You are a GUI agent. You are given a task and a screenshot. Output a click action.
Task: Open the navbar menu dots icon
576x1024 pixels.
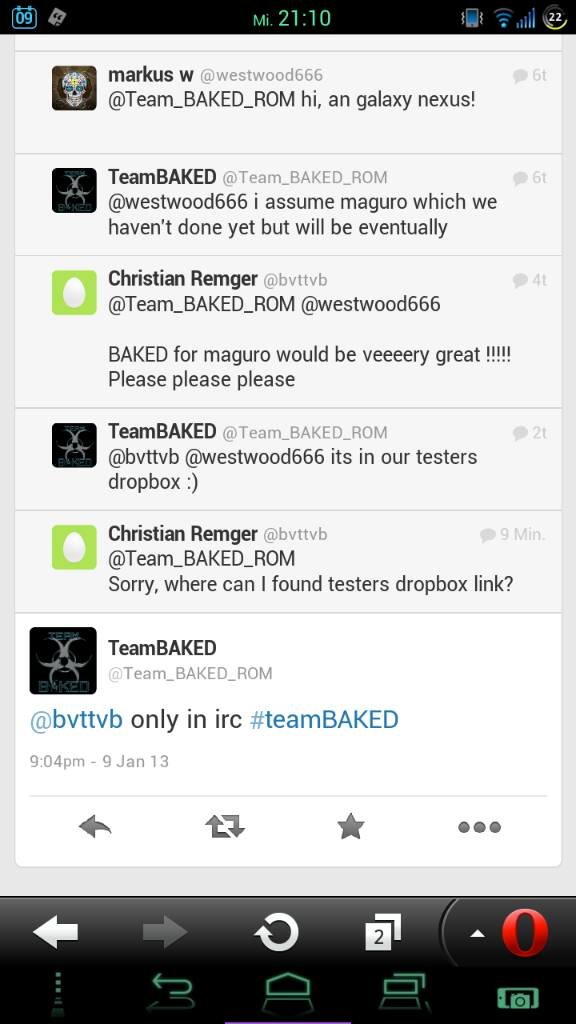tap(57, 995)
